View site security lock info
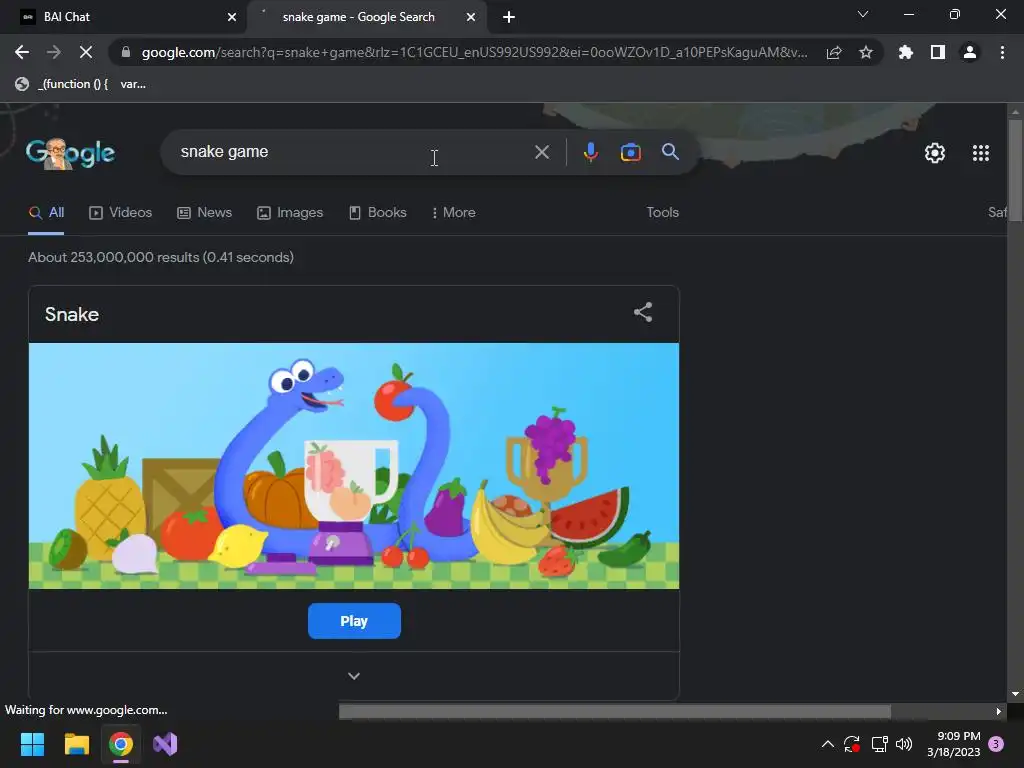The image size is (1024, 768). 126,52
